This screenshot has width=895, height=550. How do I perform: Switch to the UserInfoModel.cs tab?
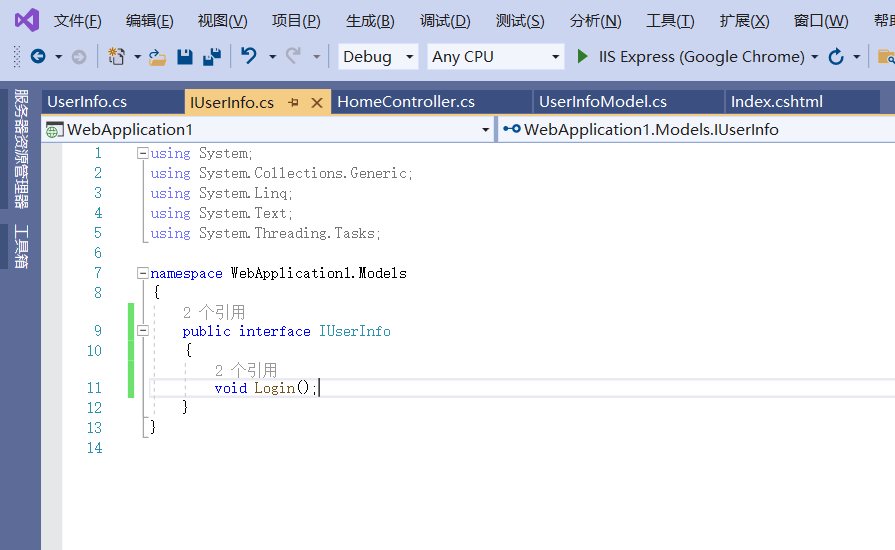(x=628, y=102)
